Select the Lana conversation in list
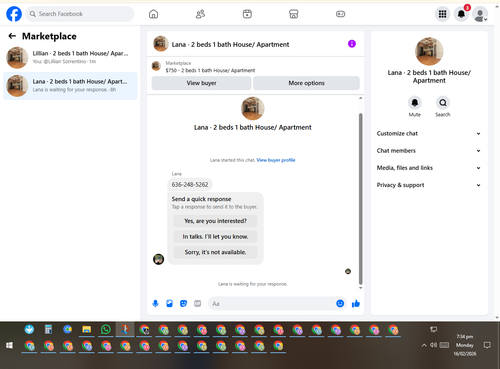The image size is (500, 369). (70, 86)
